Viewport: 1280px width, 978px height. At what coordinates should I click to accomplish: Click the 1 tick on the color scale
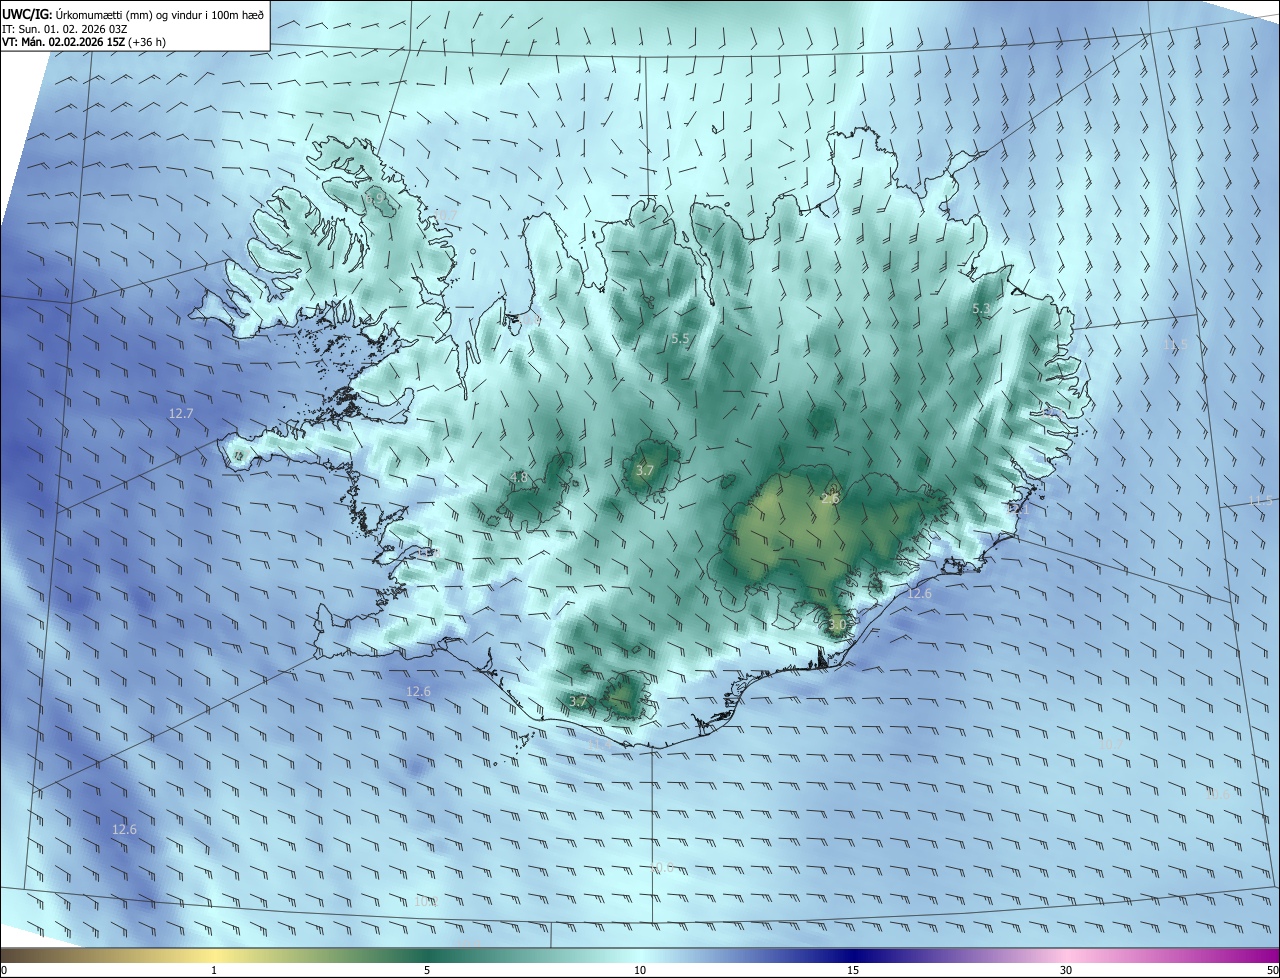point(214,970)
